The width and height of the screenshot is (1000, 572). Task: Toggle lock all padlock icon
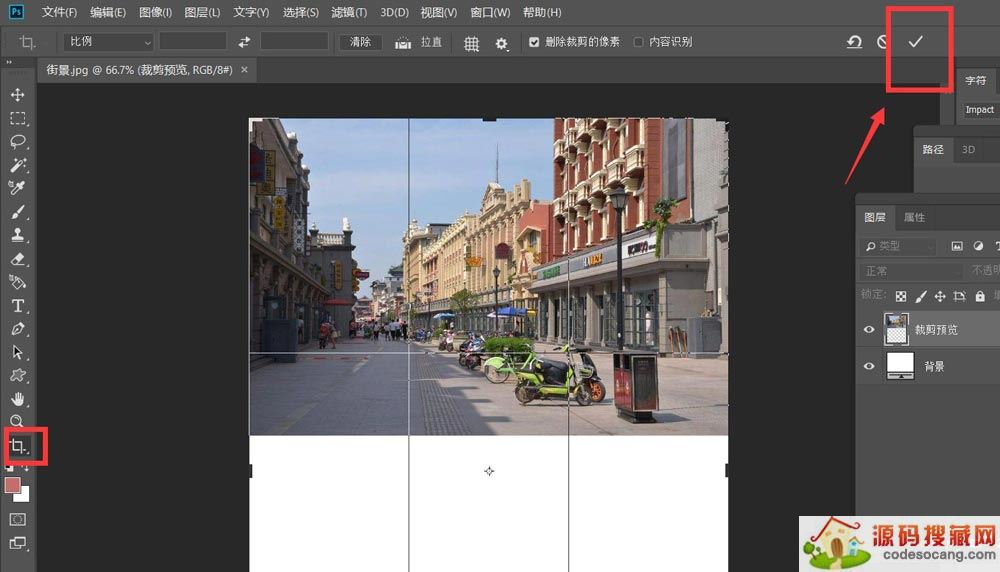(x=980, y=296)
